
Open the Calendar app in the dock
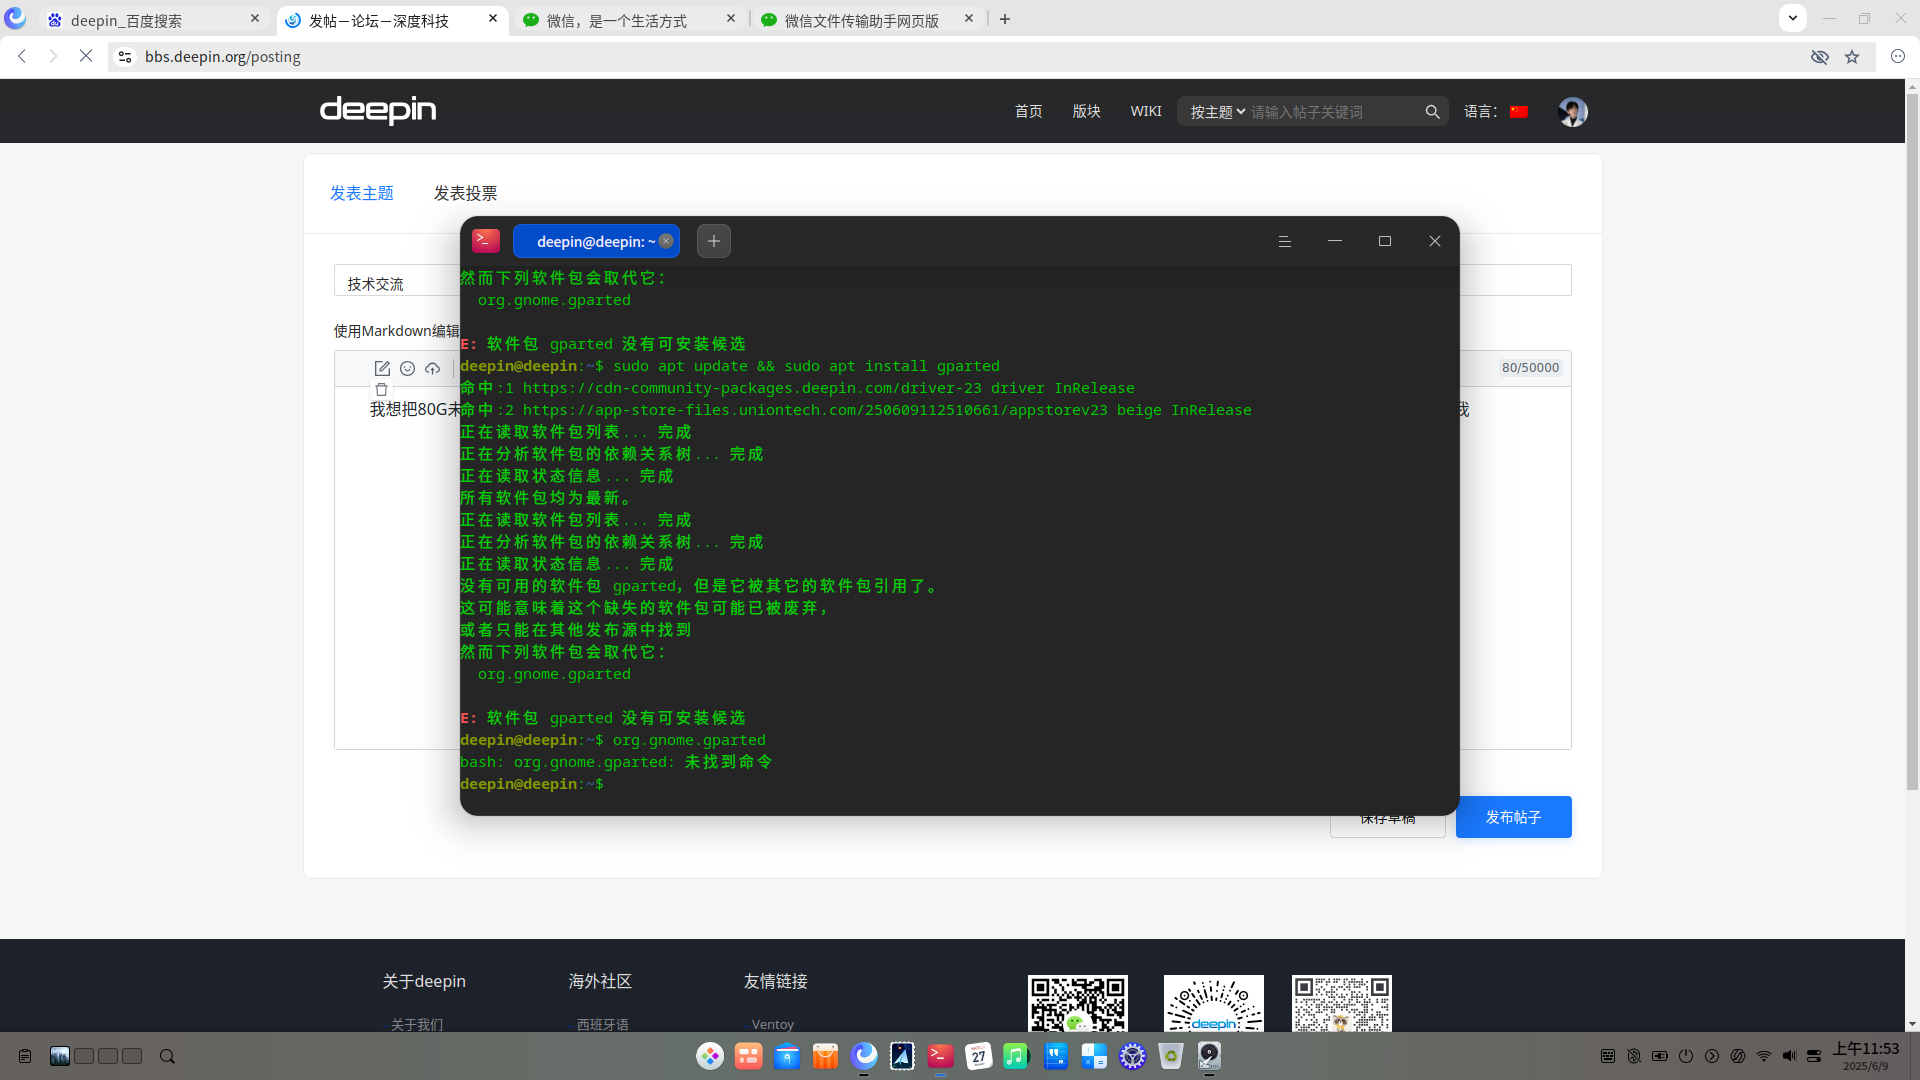978,1056
